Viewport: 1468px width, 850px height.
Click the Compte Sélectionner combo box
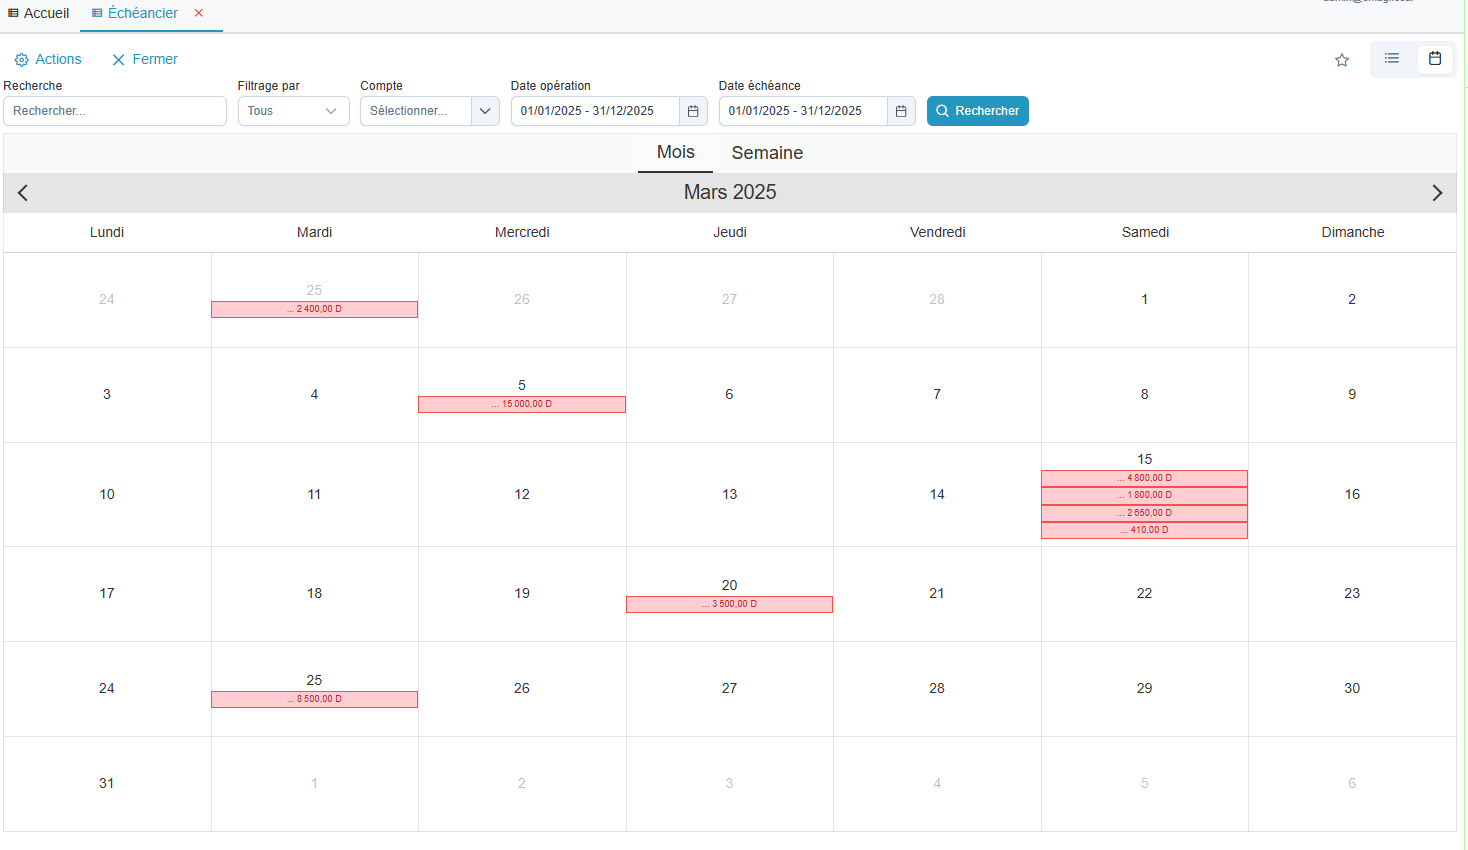pos(415,111)
